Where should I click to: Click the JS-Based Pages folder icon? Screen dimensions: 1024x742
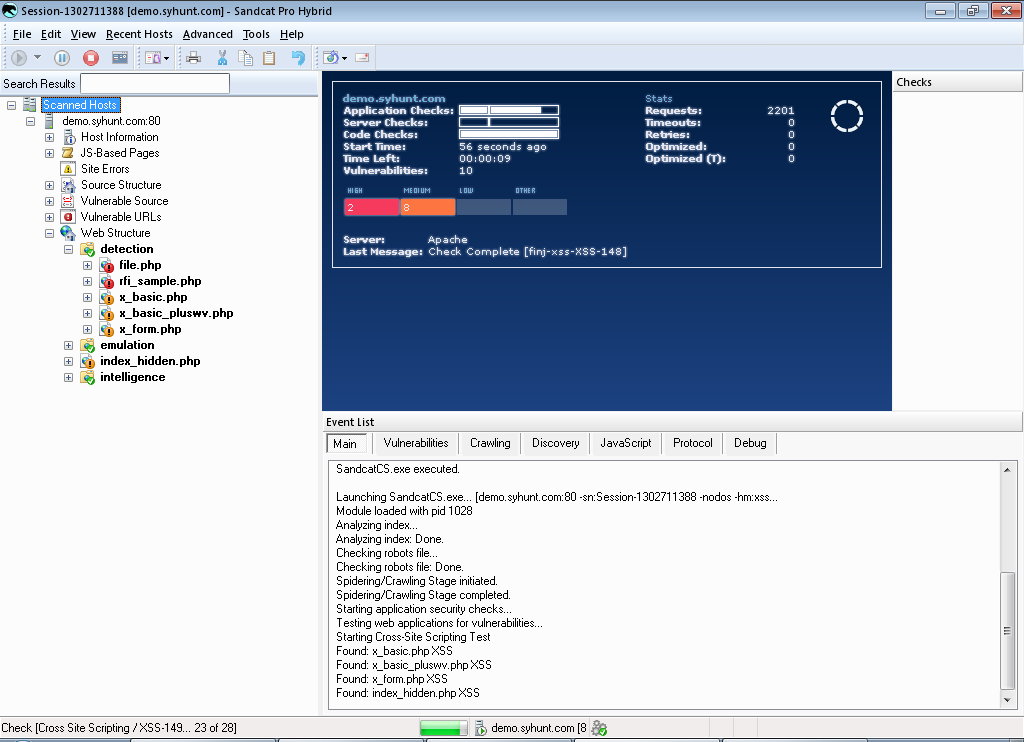[67, 153]
